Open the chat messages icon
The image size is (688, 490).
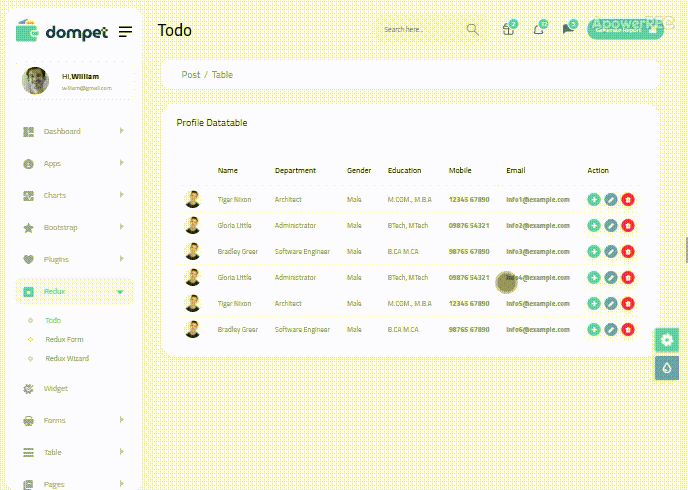(x=568, y=29)
